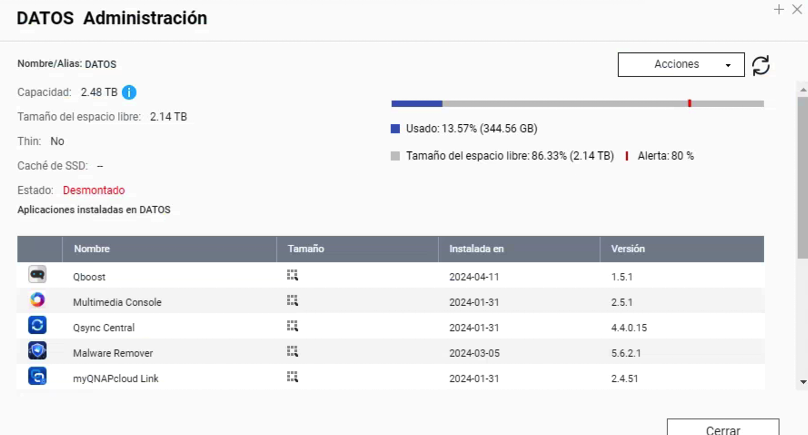Refresh the volume information
This screenshot has height=435, width=808.
pos(761,65)
